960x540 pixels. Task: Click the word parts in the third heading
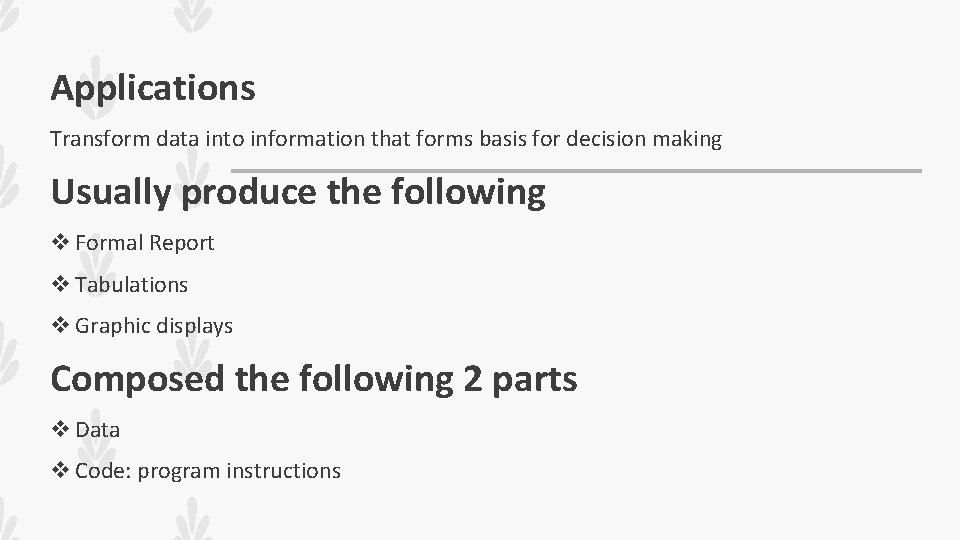click(534, 380)
